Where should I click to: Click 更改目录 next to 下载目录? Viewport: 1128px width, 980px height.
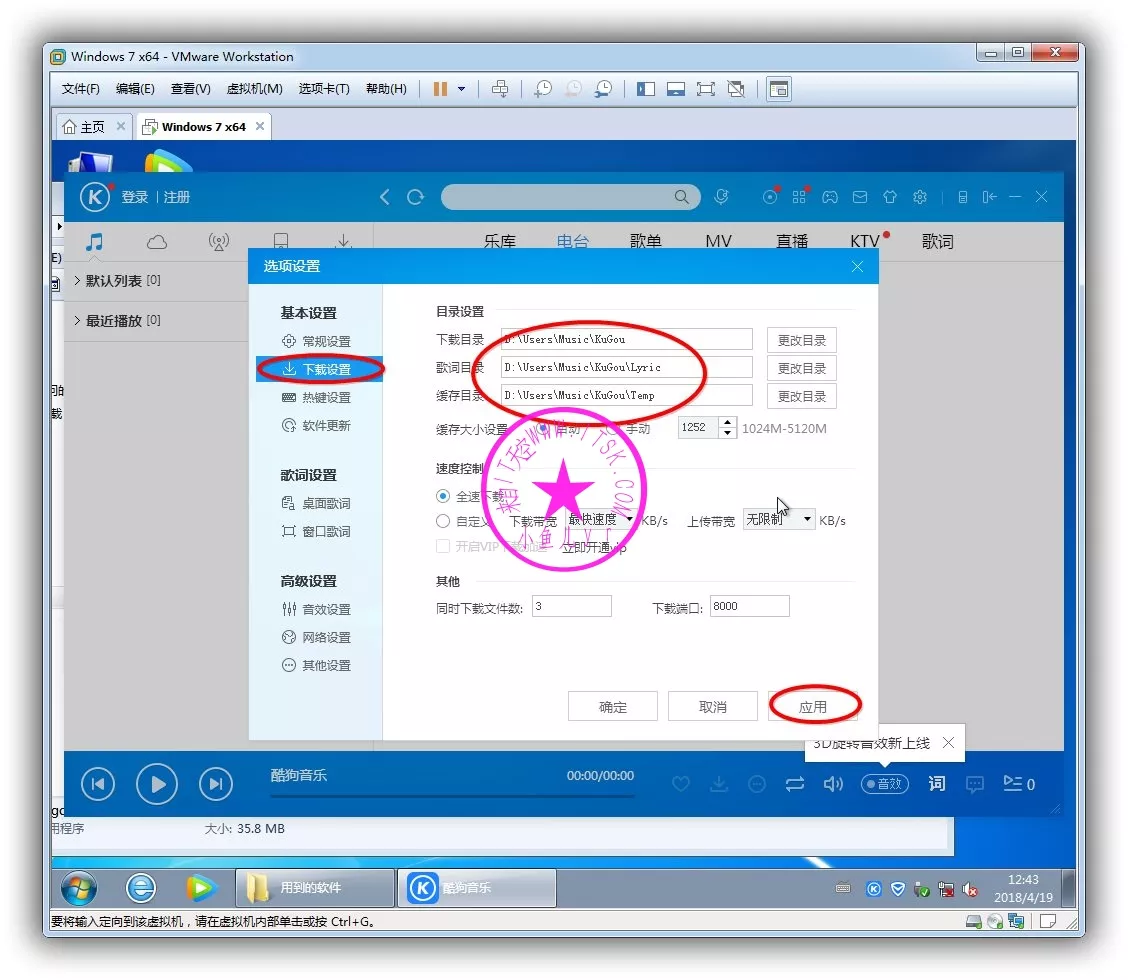(802, 340)
